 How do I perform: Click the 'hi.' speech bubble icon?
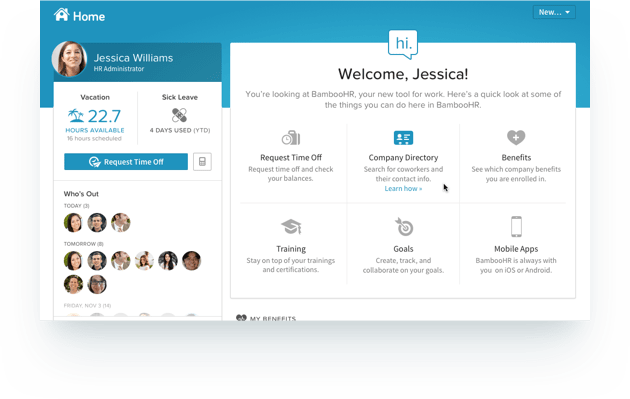(x=403, y=44)
